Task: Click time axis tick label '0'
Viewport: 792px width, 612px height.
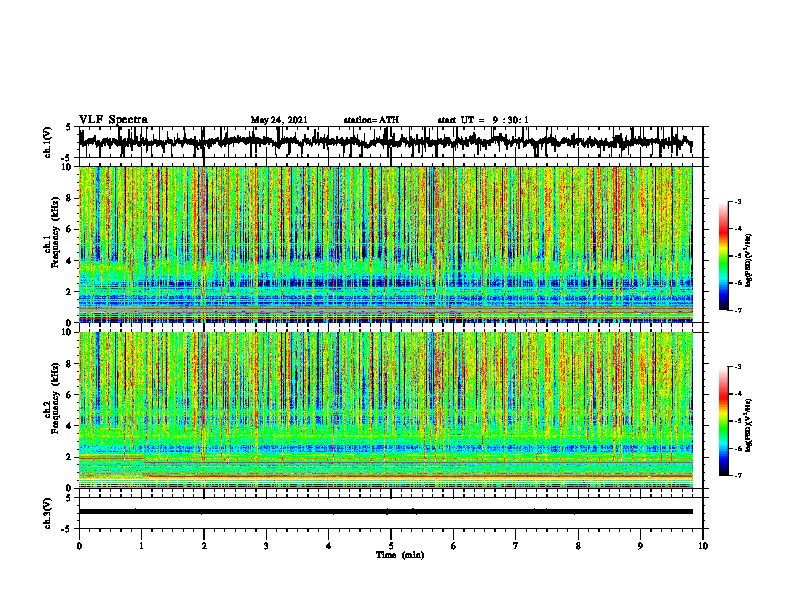Action: [x=79, y=546]
